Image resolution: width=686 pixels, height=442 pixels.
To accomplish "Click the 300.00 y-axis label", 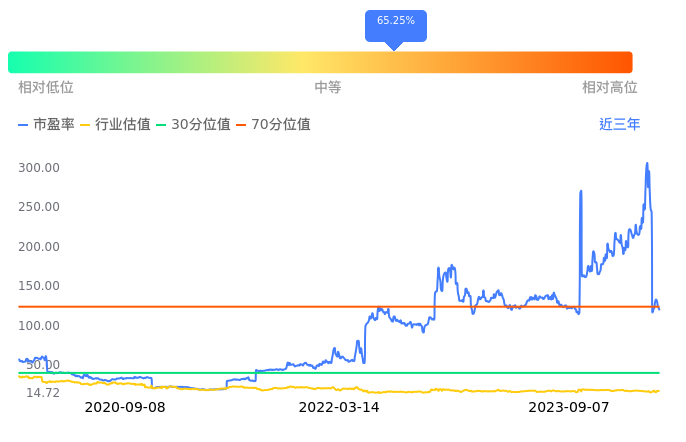I will [39, 168].
